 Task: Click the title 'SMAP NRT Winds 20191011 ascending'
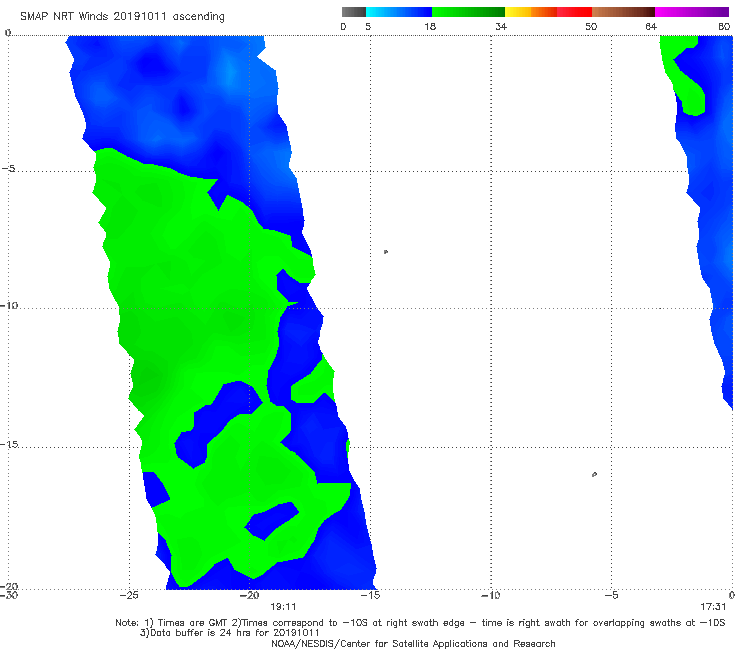[x=122, y=17]
